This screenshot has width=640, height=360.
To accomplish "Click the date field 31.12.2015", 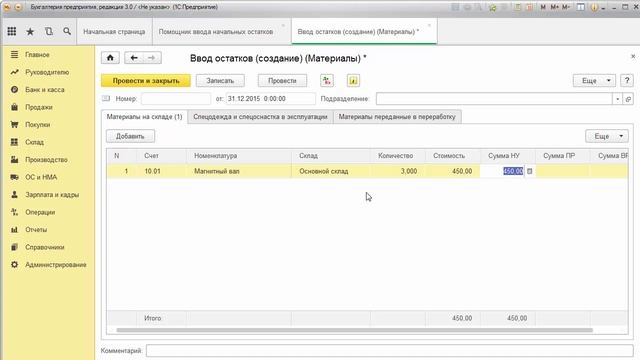I will pos(271,99).
